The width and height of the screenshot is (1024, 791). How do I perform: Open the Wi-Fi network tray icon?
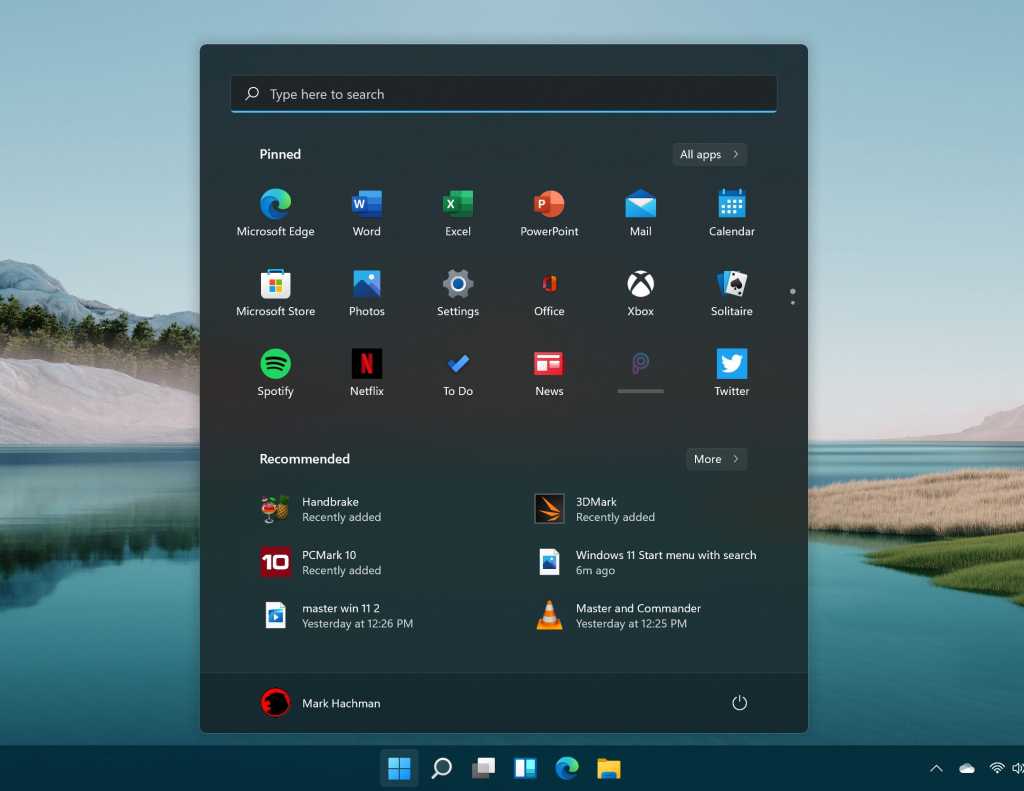[x=997, y=769]
